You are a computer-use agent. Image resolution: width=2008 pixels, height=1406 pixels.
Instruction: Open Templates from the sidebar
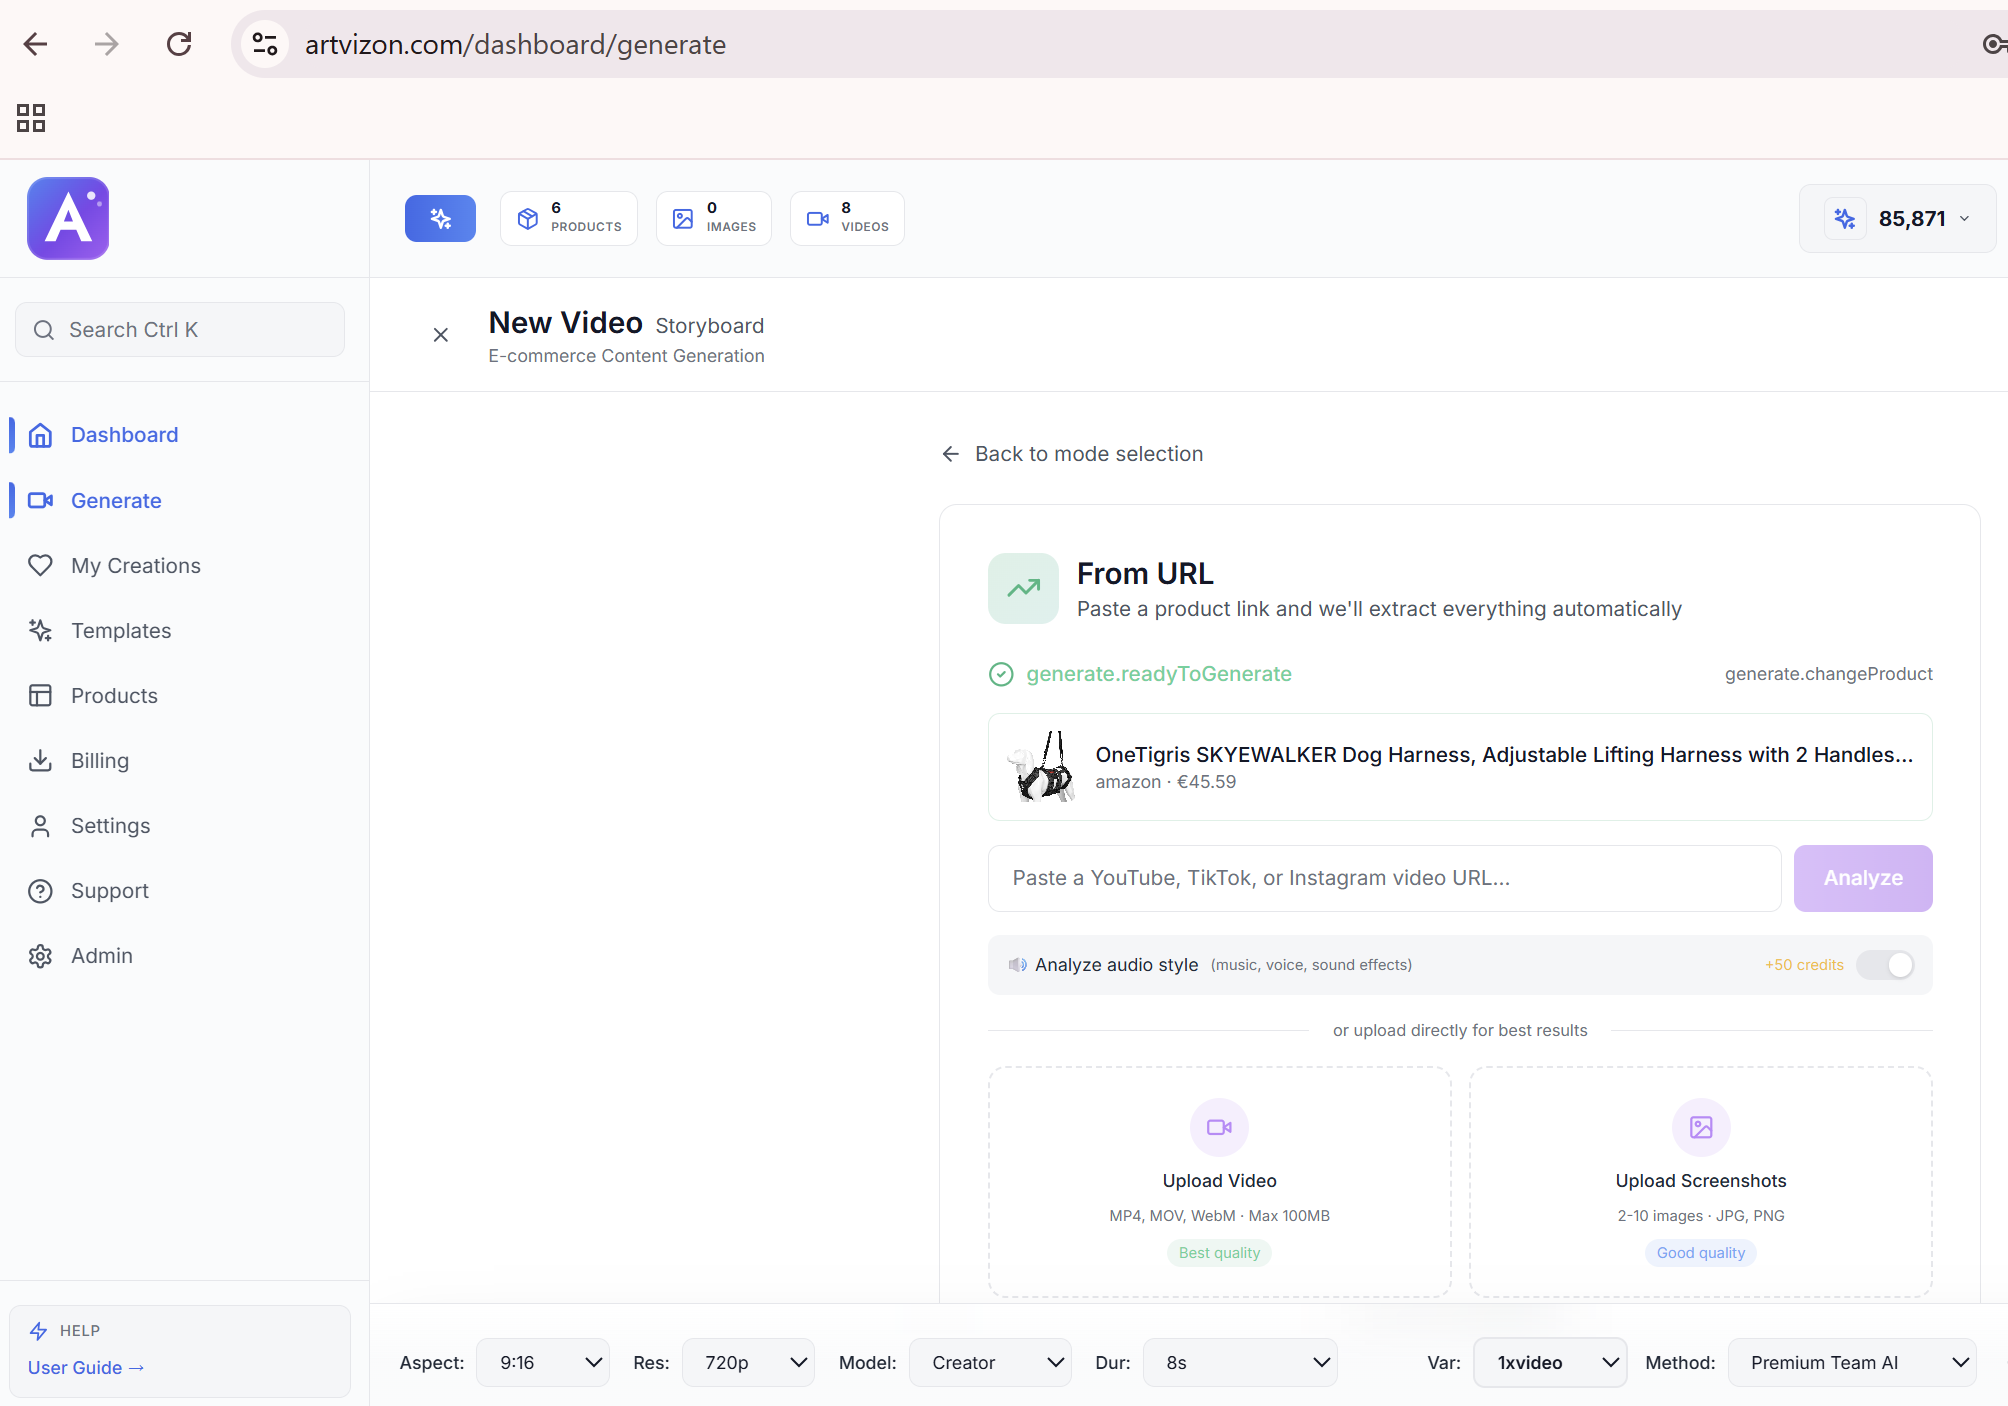point(120,630)
